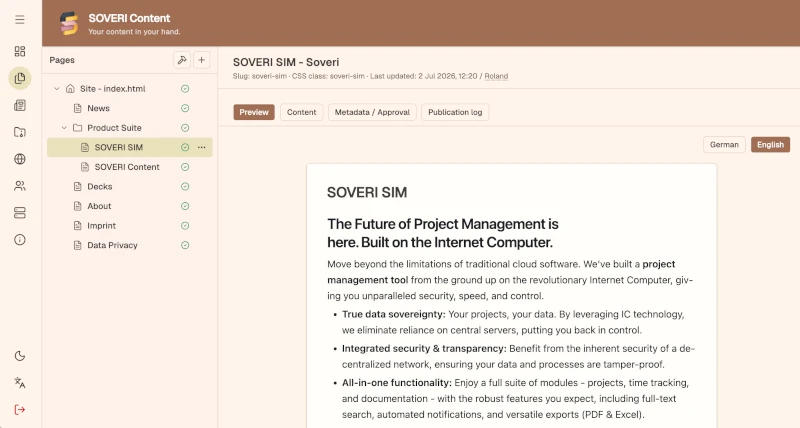The width and height of the screenshot is (800, 428).
Task: Toggle dark mode moon icon
Action: tap(20, 356)
